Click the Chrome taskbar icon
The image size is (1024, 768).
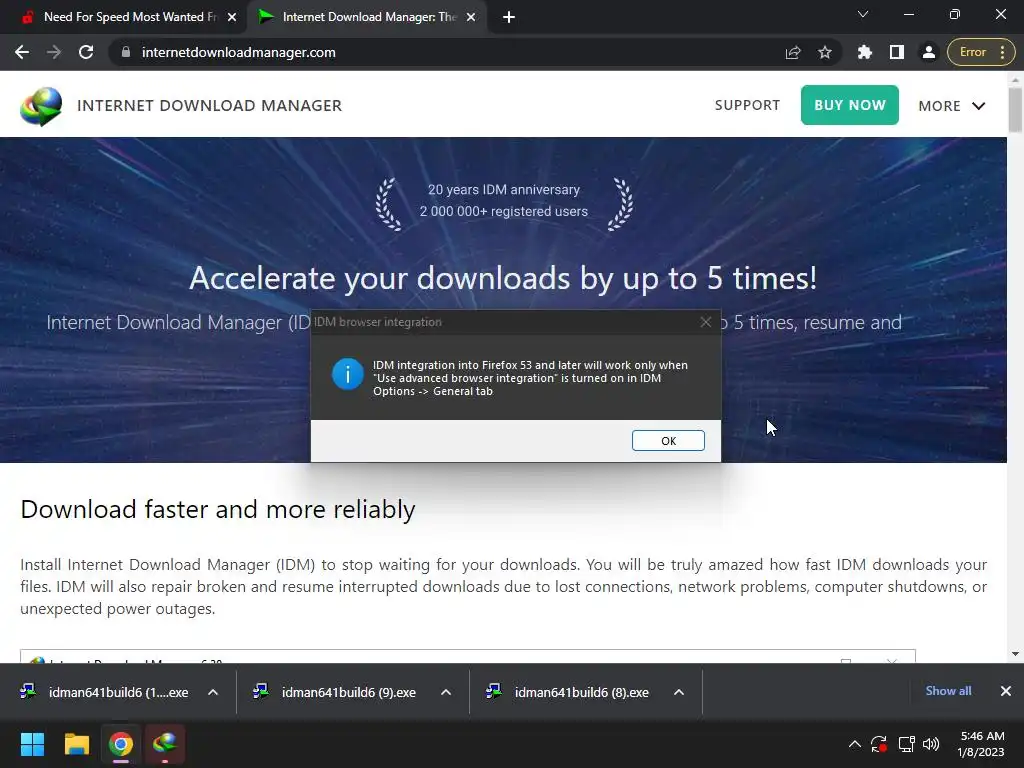pos(121,744)
